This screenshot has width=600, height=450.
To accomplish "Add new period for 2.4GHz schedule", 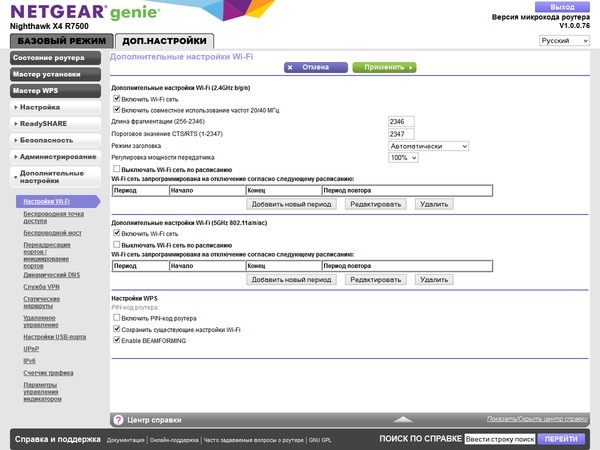I will click(291, 204).
